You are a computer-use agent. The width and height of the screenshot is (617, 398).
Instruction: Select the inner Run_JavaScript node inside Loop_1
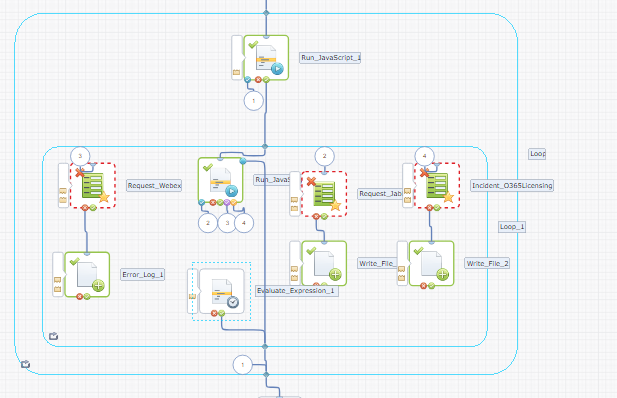(220, 180)
